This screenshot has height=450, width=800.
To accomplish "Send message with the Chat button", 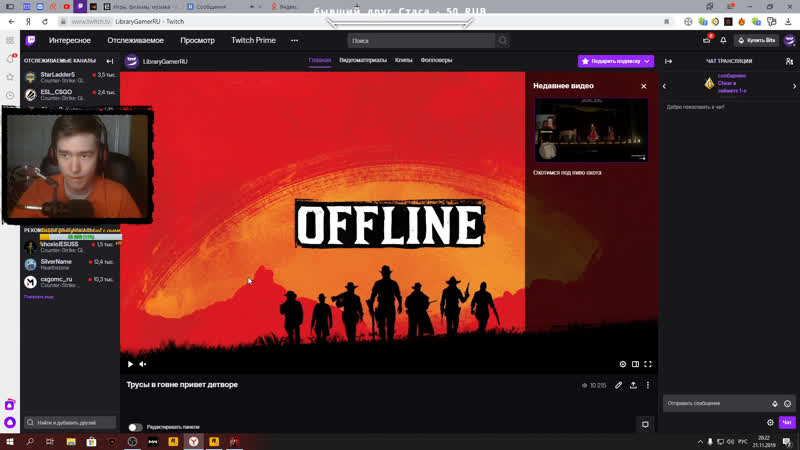I will coord(787,422).
